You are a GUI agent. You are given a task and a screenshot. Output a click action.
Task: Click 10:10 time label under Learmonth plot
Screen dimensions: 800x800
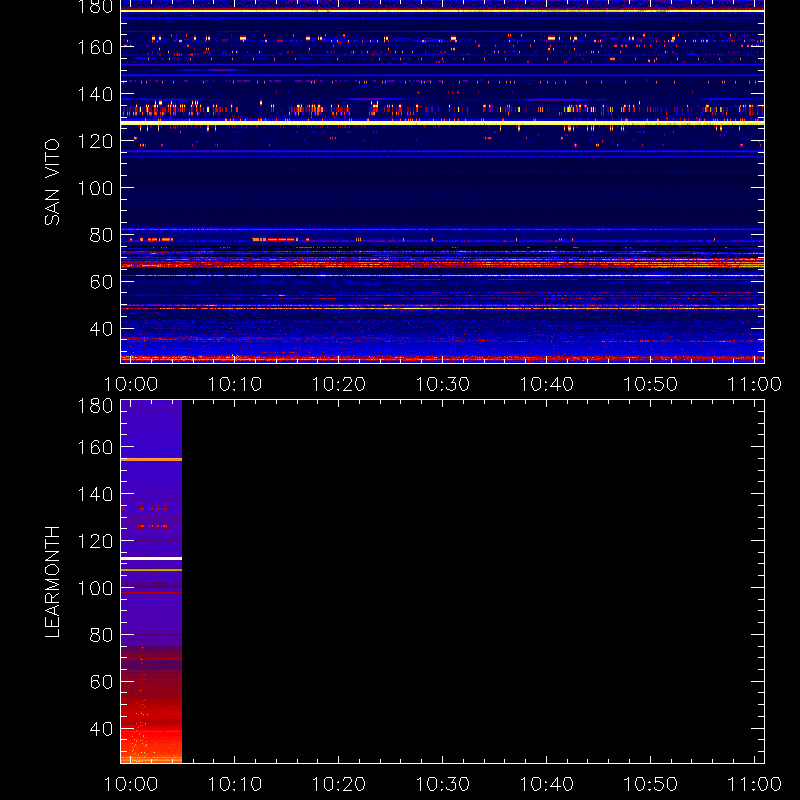tap(235, 784)
